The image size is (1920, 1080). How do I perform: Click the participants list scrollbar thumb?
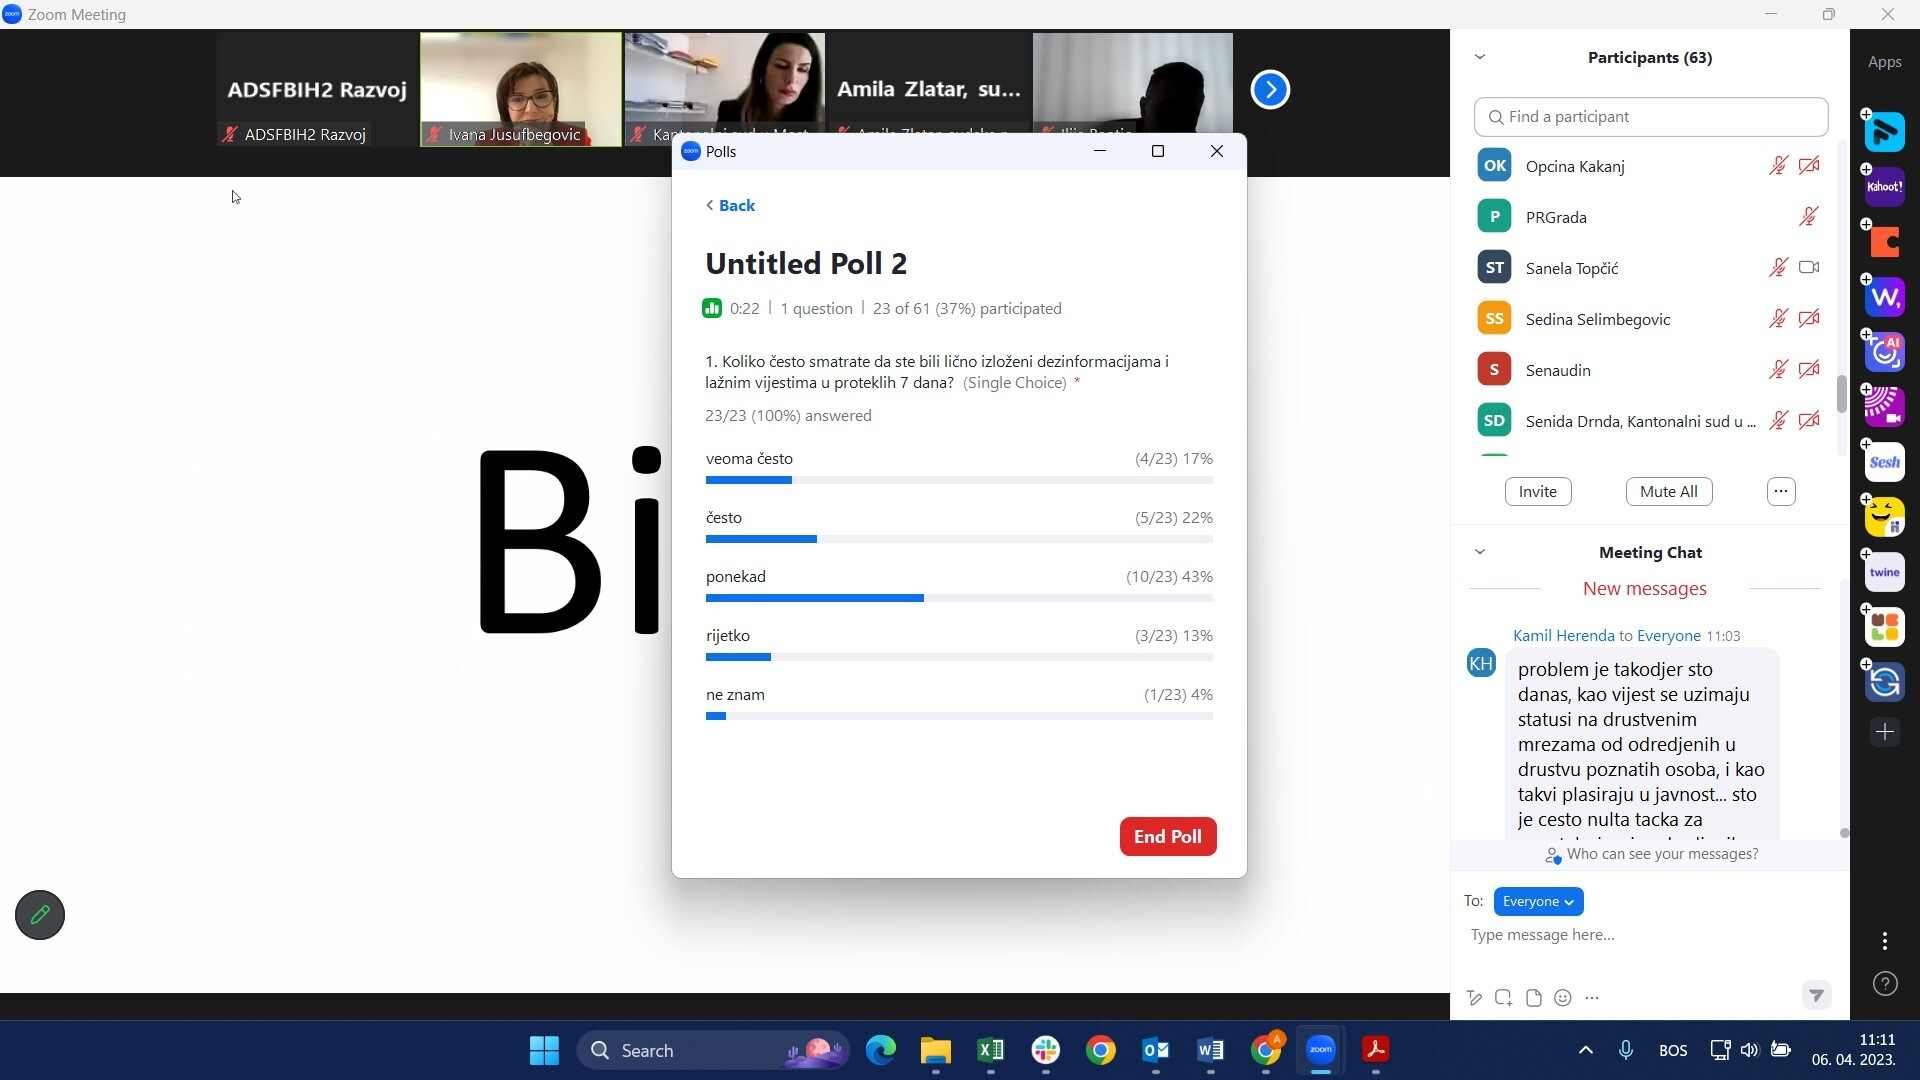[x=1841, y=393]
